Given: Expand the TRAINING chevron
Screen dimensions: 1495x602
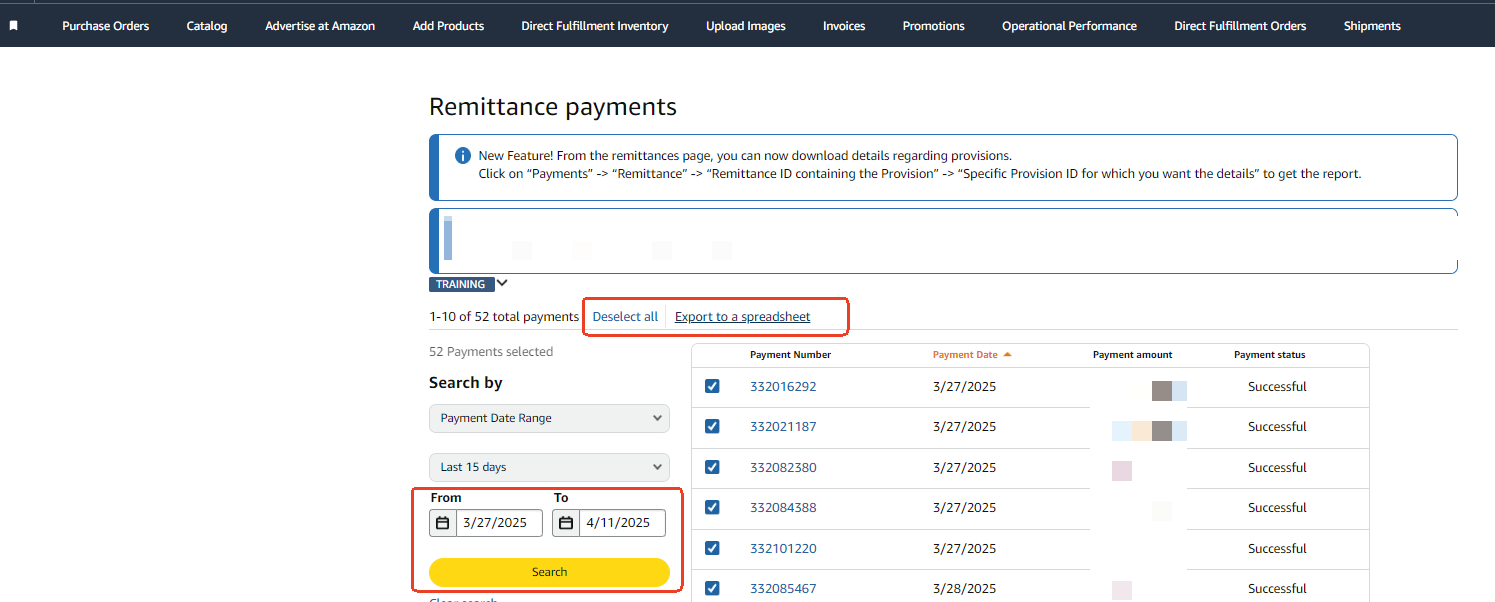Looking at the screenshot, I should [x=502, y=283].
